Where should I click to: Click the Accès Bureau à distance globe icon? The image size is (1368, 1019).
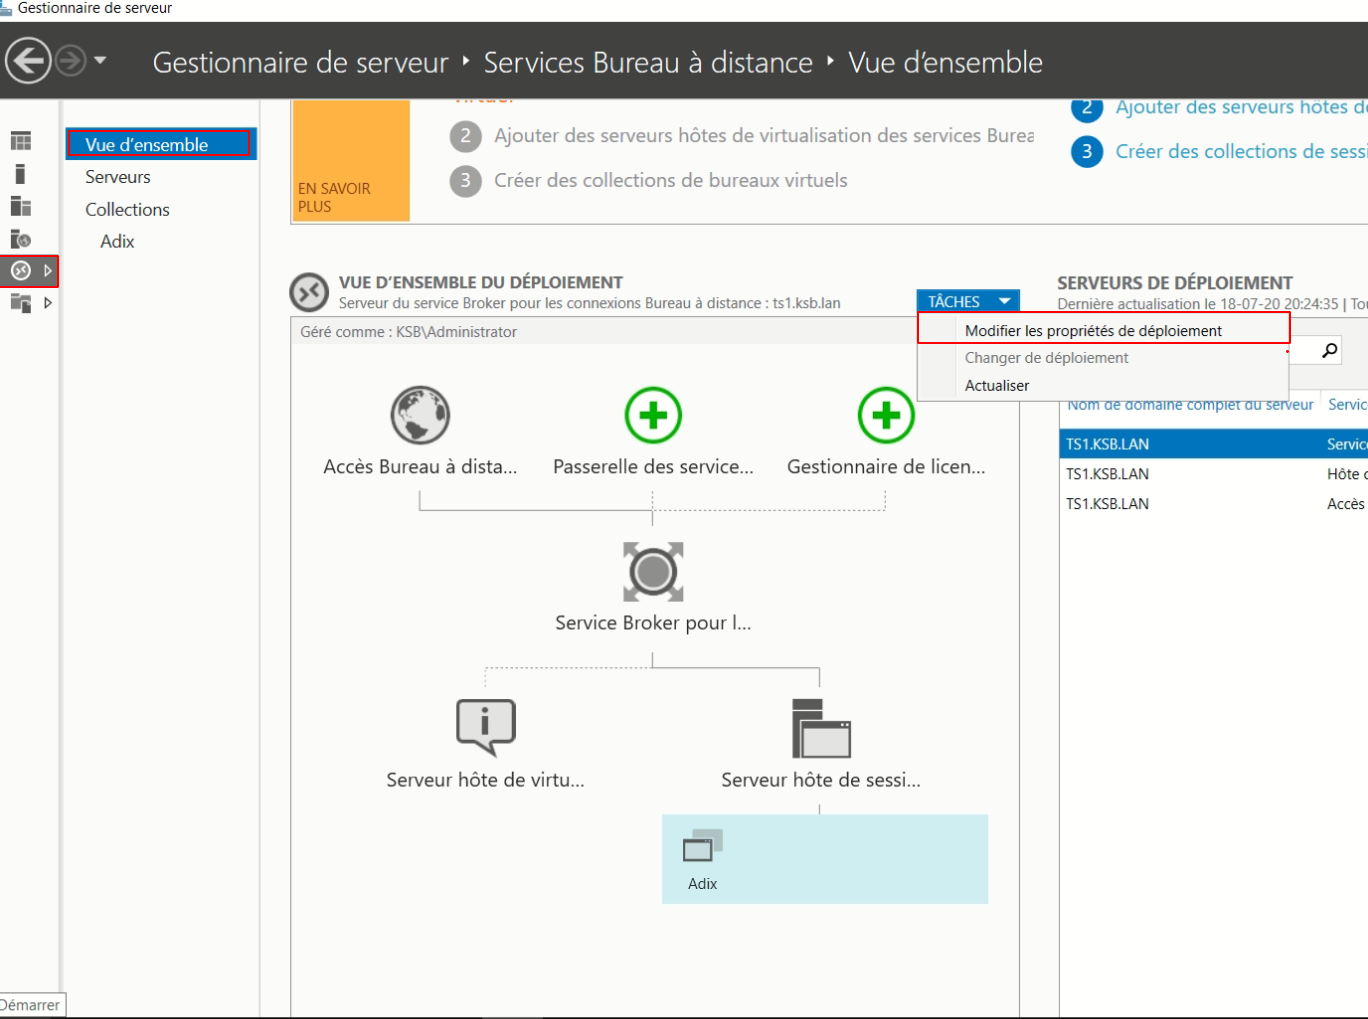420,415
